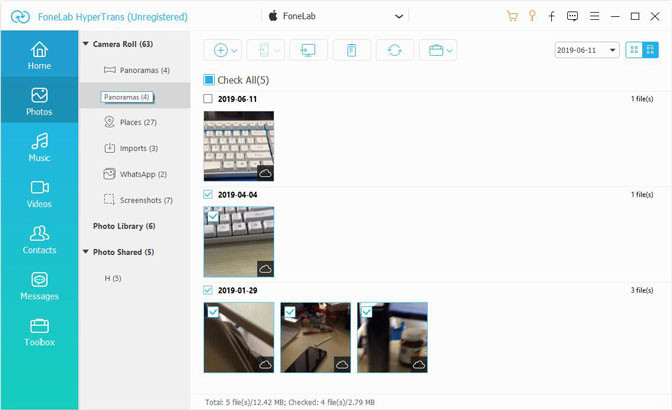Click the Delete trash icon
This screenshot has width=672, height=410.
pyautogui.click(x=351, y=50)
